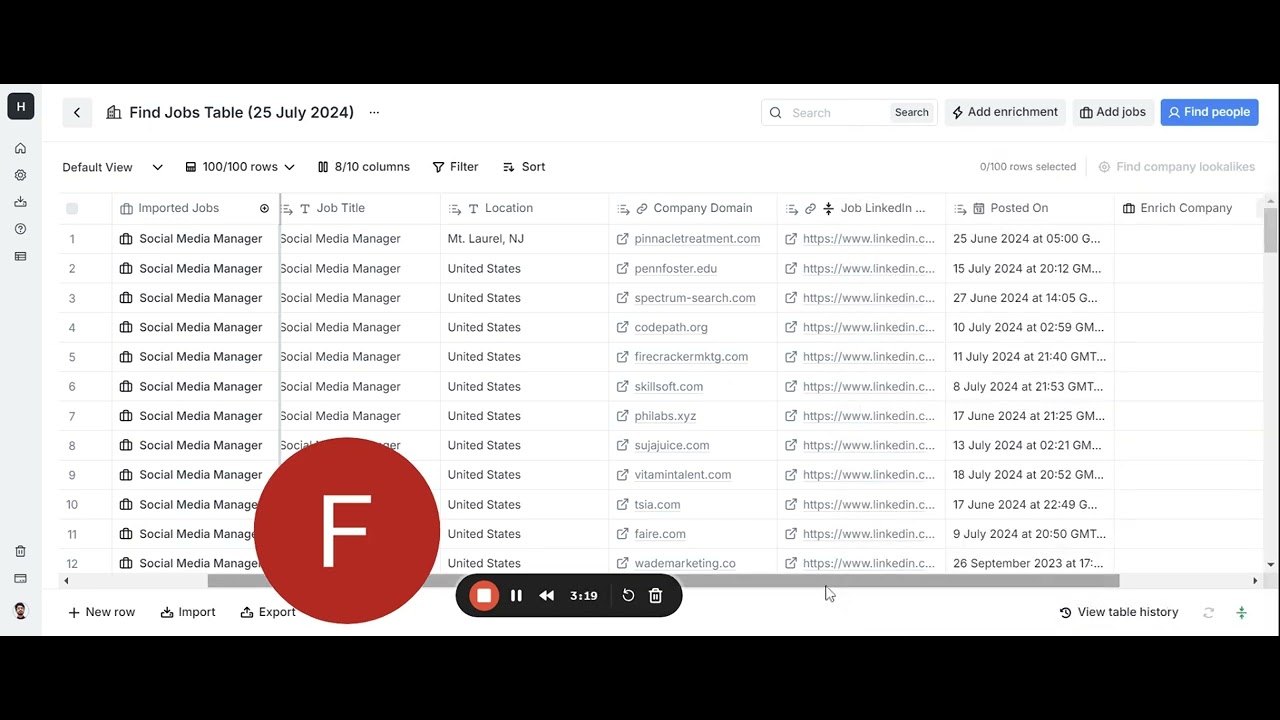Toggle the select-all rows checkbox
Screen dimensions: 1280x720
pyautogui.click(x=72, y=209)
